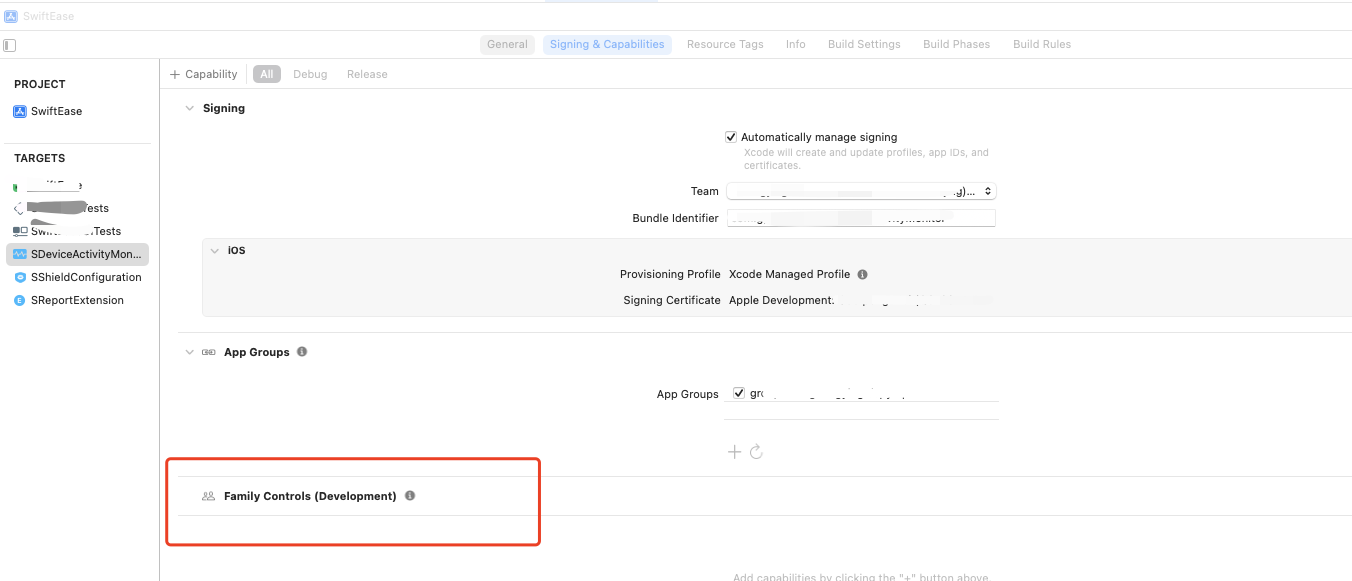Select the SShieldConfiguration target

[x=77, y=277]
